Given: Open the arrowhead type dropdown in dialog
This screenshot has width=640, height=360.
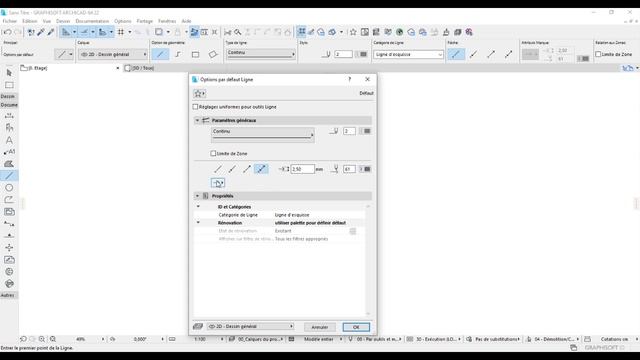Looking at the screenshot, I should pos(218,183).
